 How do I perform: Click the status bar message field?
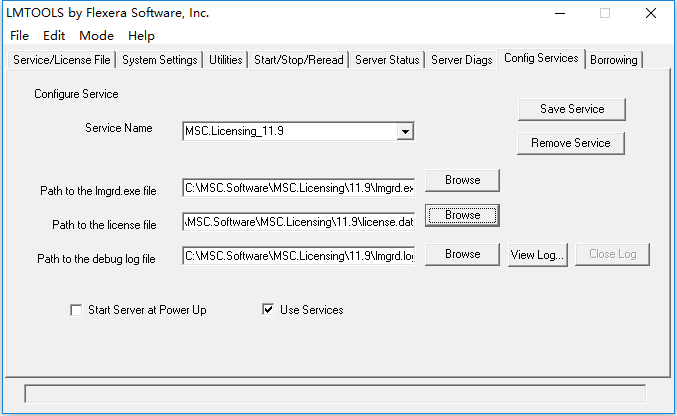tap(335, 394)
